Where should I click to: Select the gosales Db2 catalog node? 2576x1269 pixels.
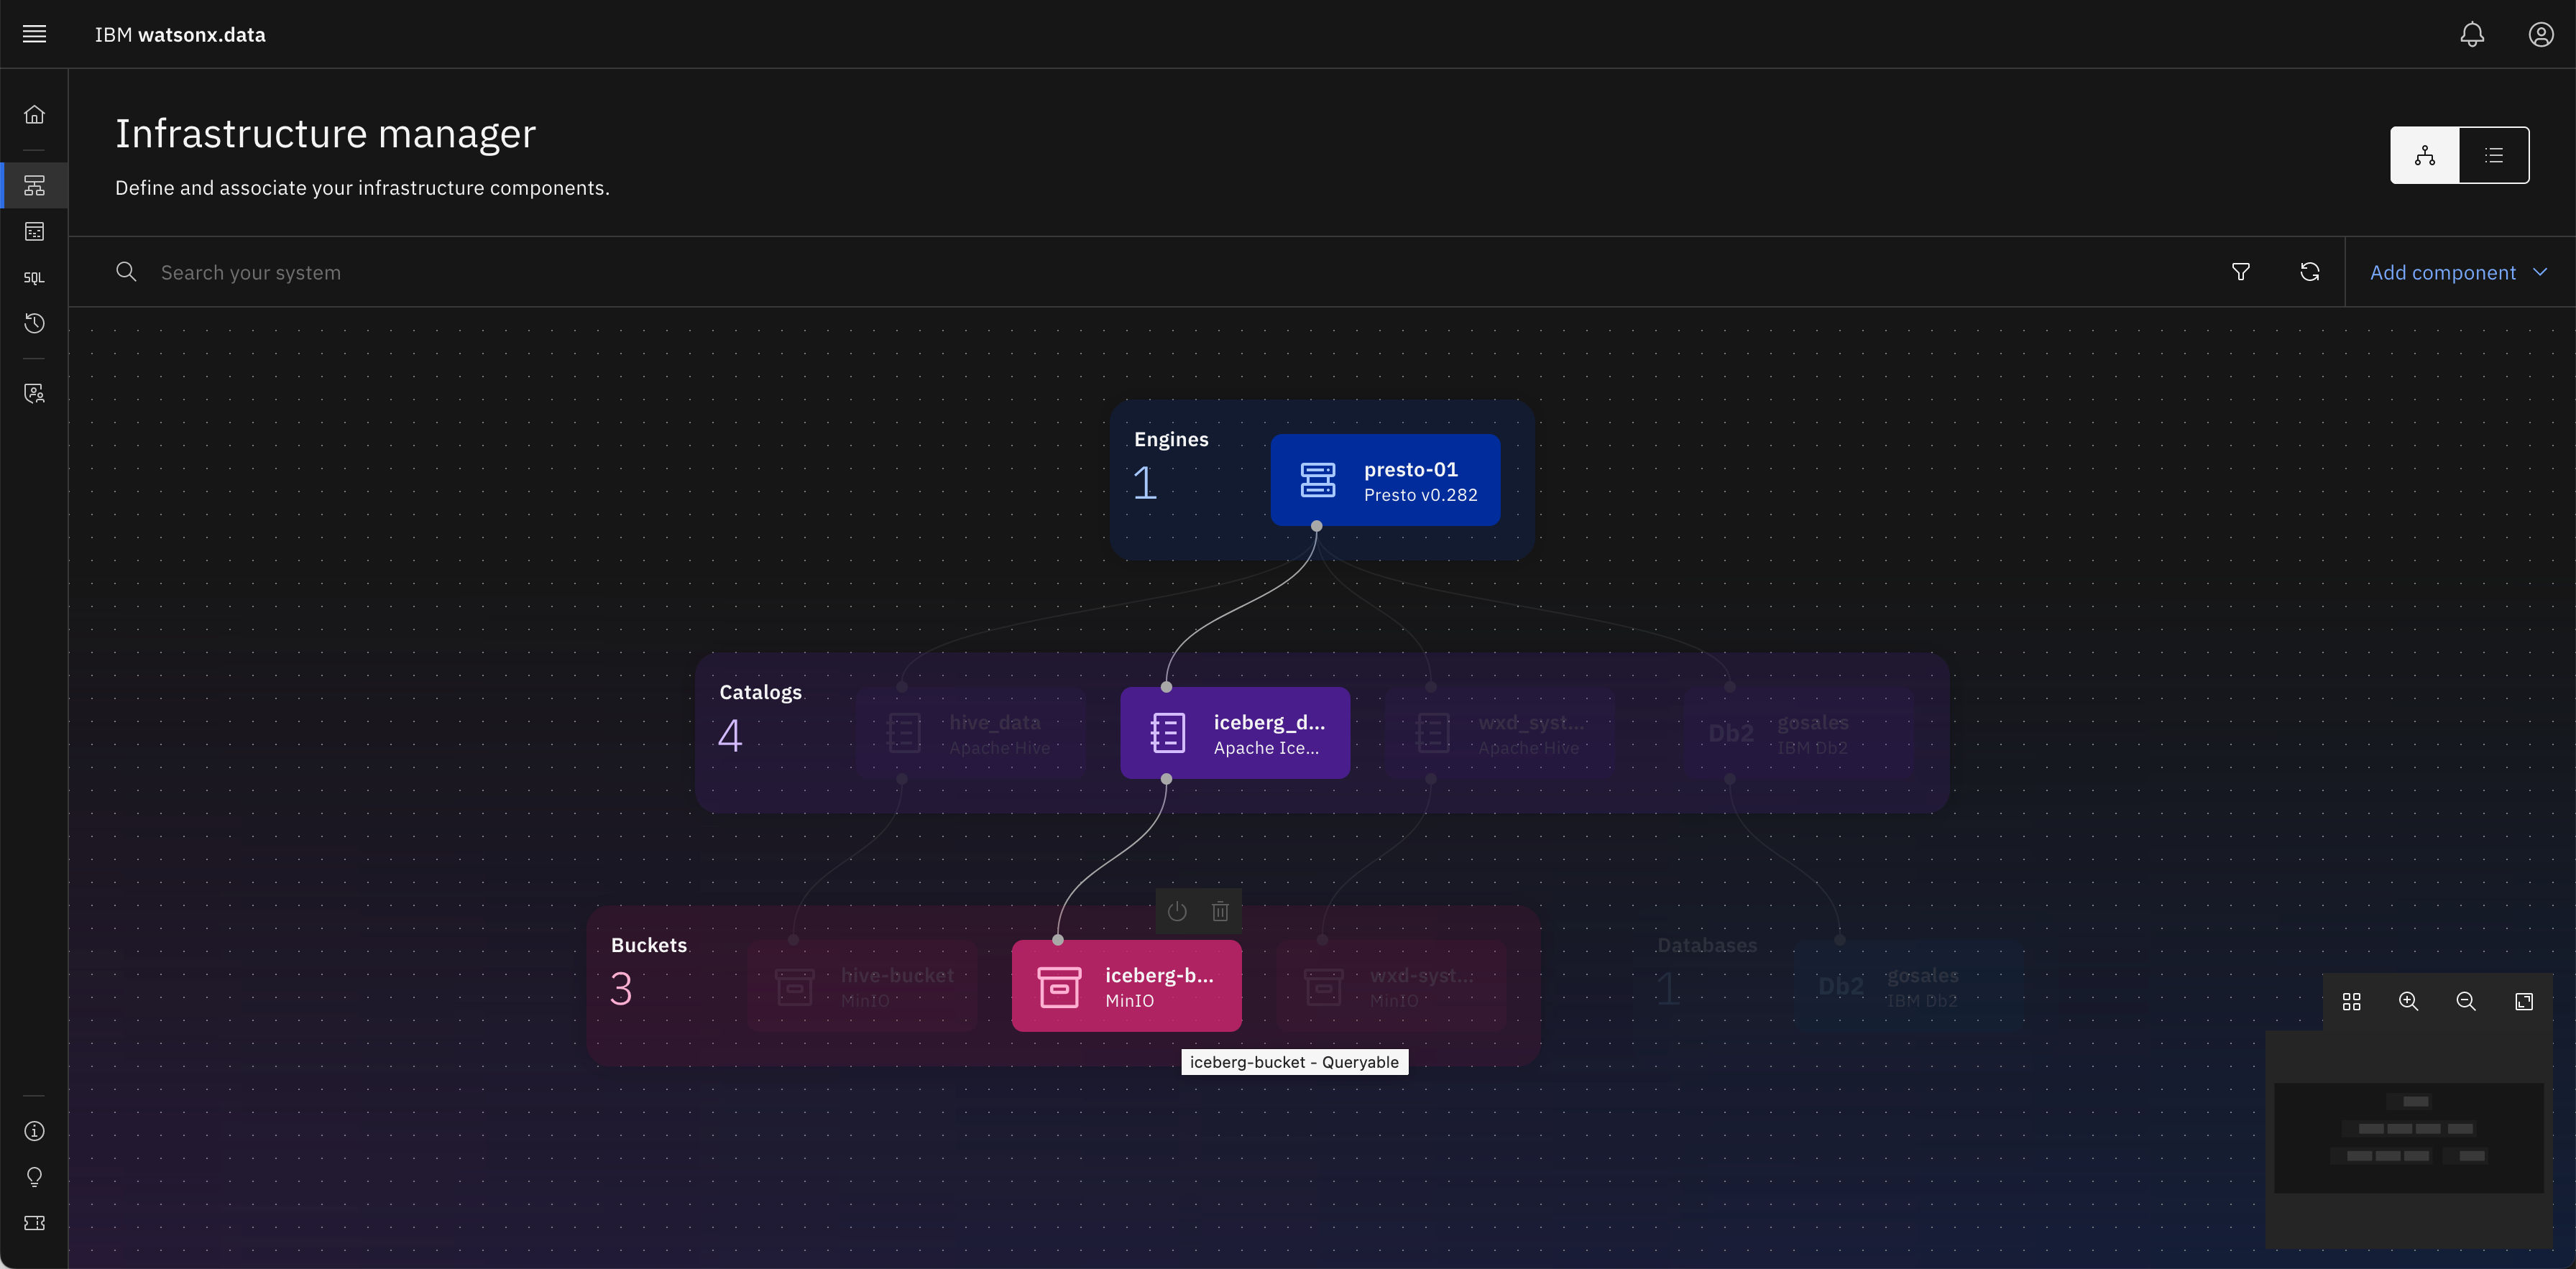tap(1799, 733)
